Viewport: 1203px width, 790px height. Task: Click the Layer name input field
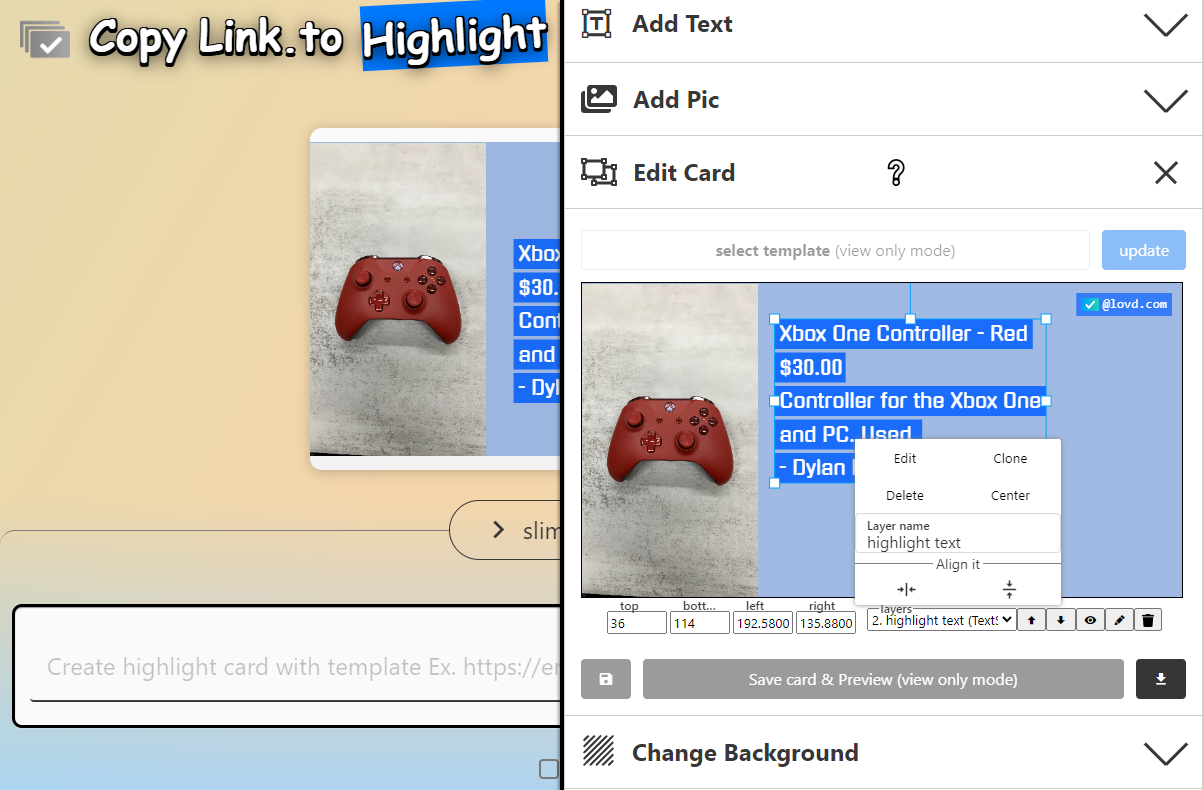click(x=958, y=534)
